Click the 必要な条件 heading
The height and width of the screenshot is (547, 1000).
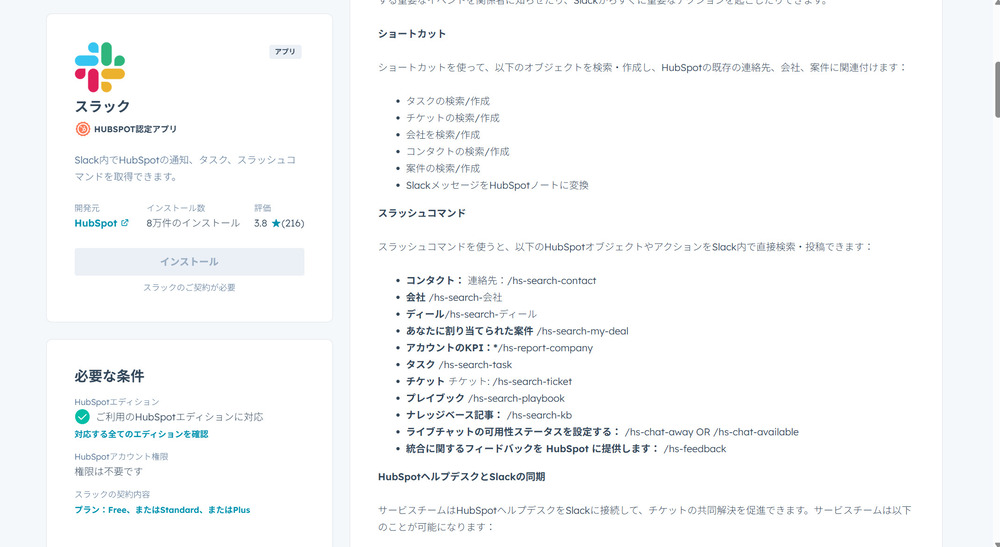coord(110,376)
